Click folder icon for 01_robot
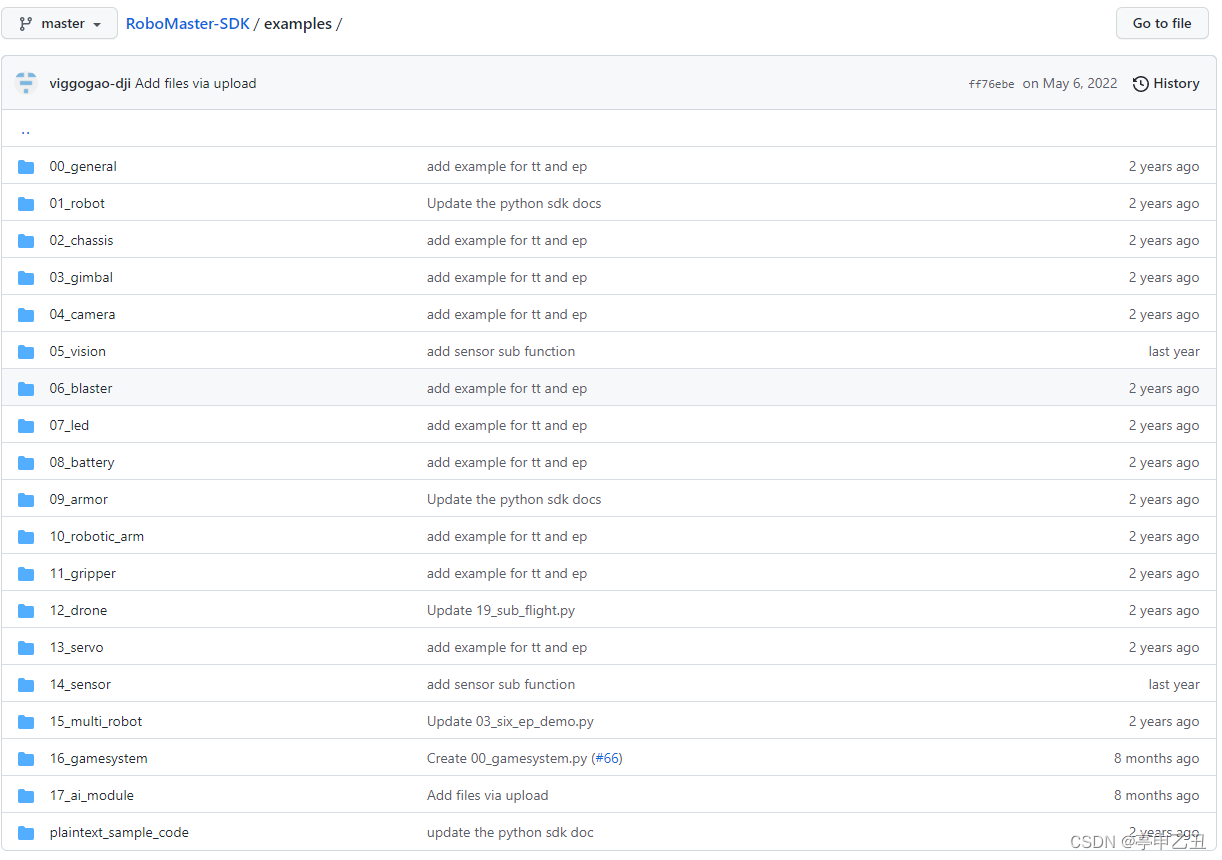The height and width of the screenshot is (860, 1222). point(26,204)
